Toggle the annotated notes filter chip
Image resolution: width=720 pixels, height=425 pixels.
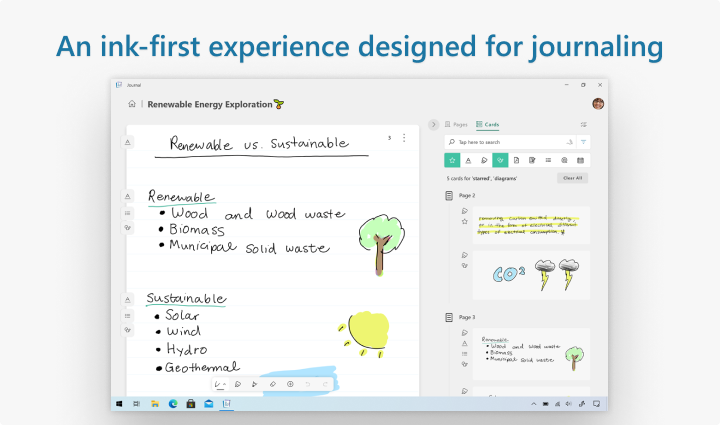(532, 160)
